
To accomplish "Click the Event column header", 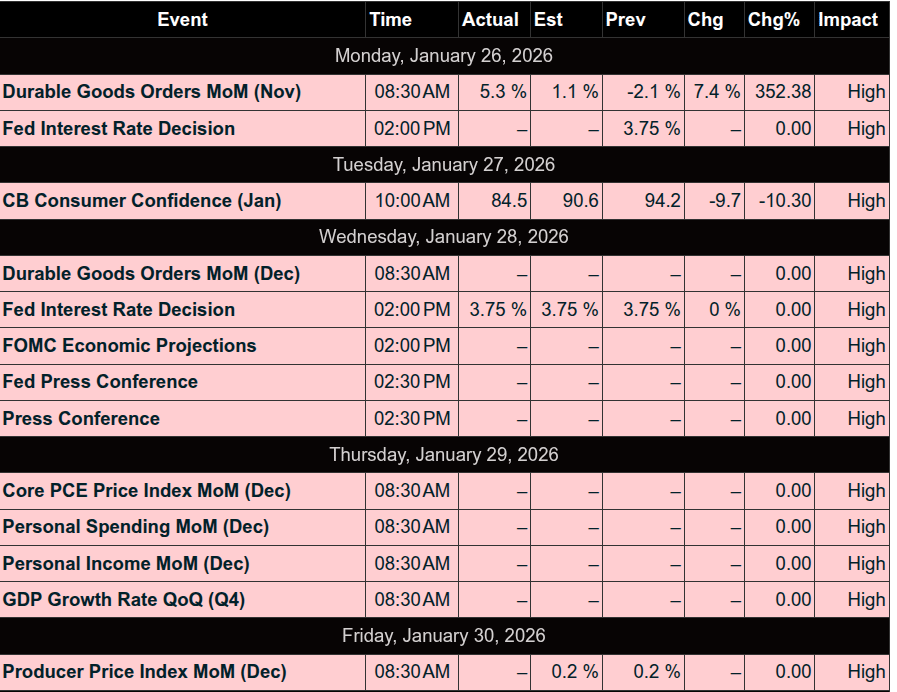I will [182, 19].
